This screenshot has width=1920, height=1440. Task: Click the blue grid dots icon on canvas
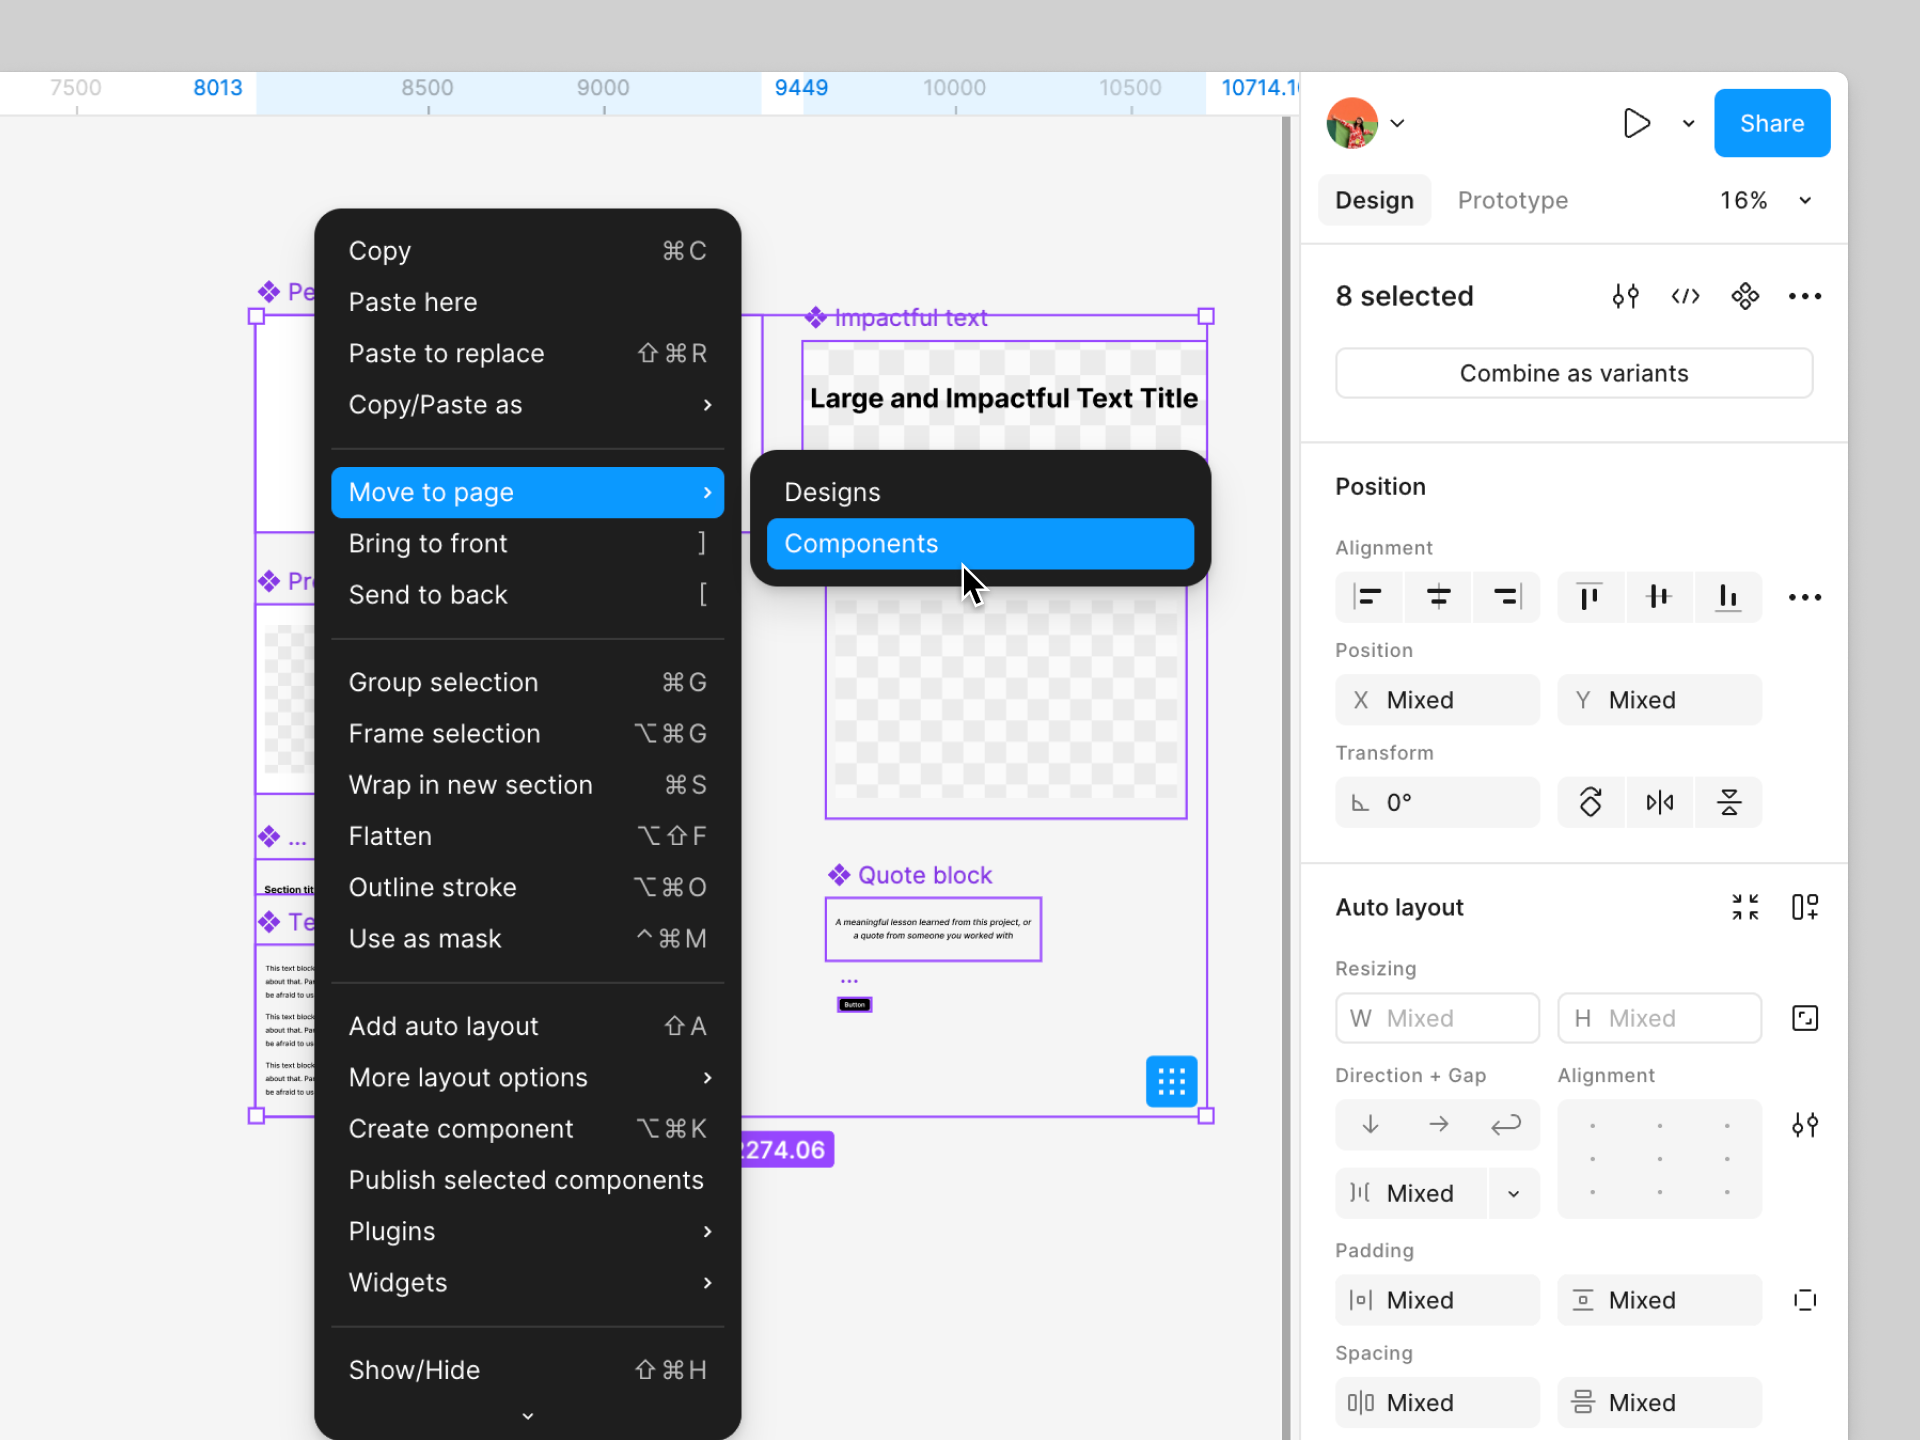[1171, 1081]
